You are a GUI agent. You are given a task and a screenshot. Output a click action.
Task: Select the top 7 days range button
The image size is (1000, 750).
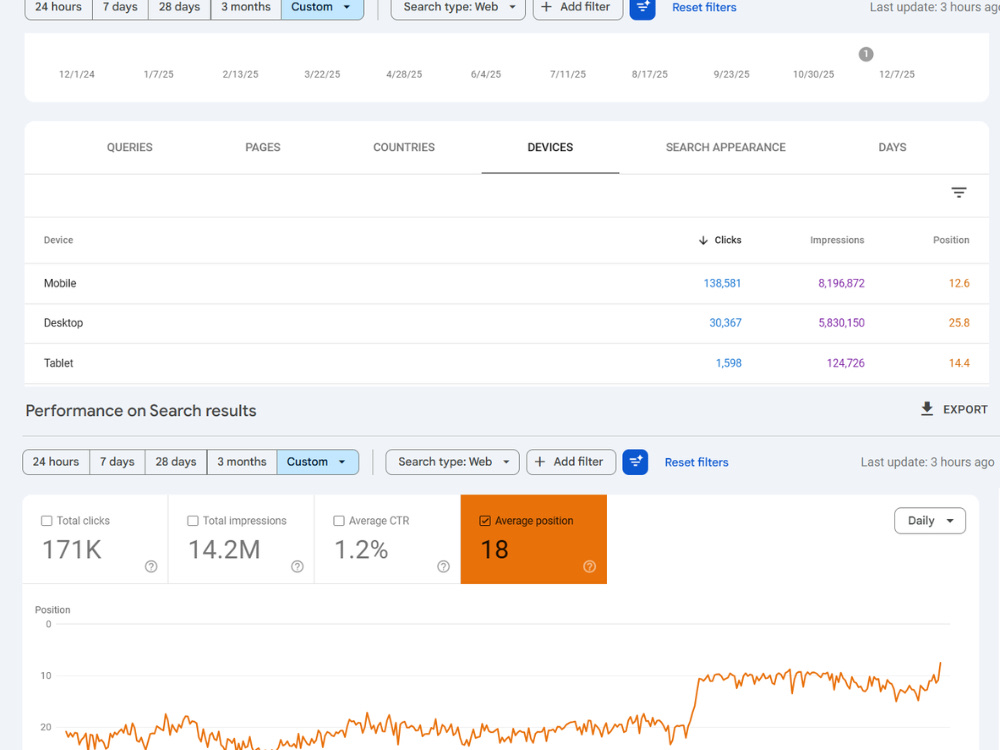tap(120, 8)
